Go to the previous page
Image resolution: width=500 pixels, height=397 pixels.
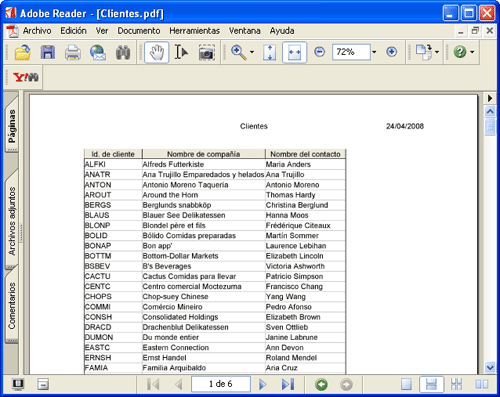click(179, 384)
